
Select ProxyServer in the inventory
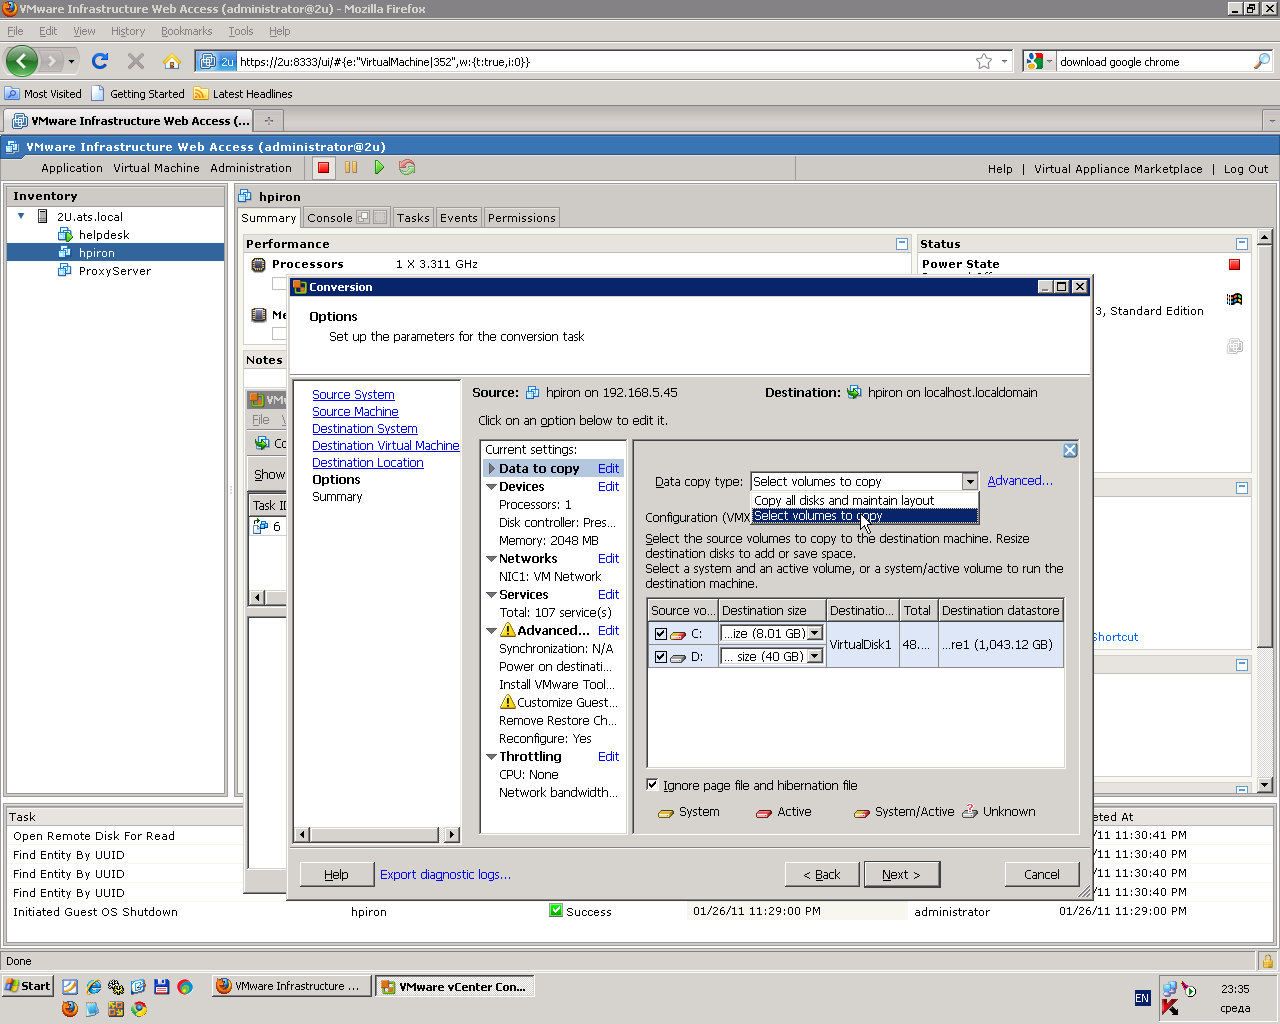(x=115, y=271)
